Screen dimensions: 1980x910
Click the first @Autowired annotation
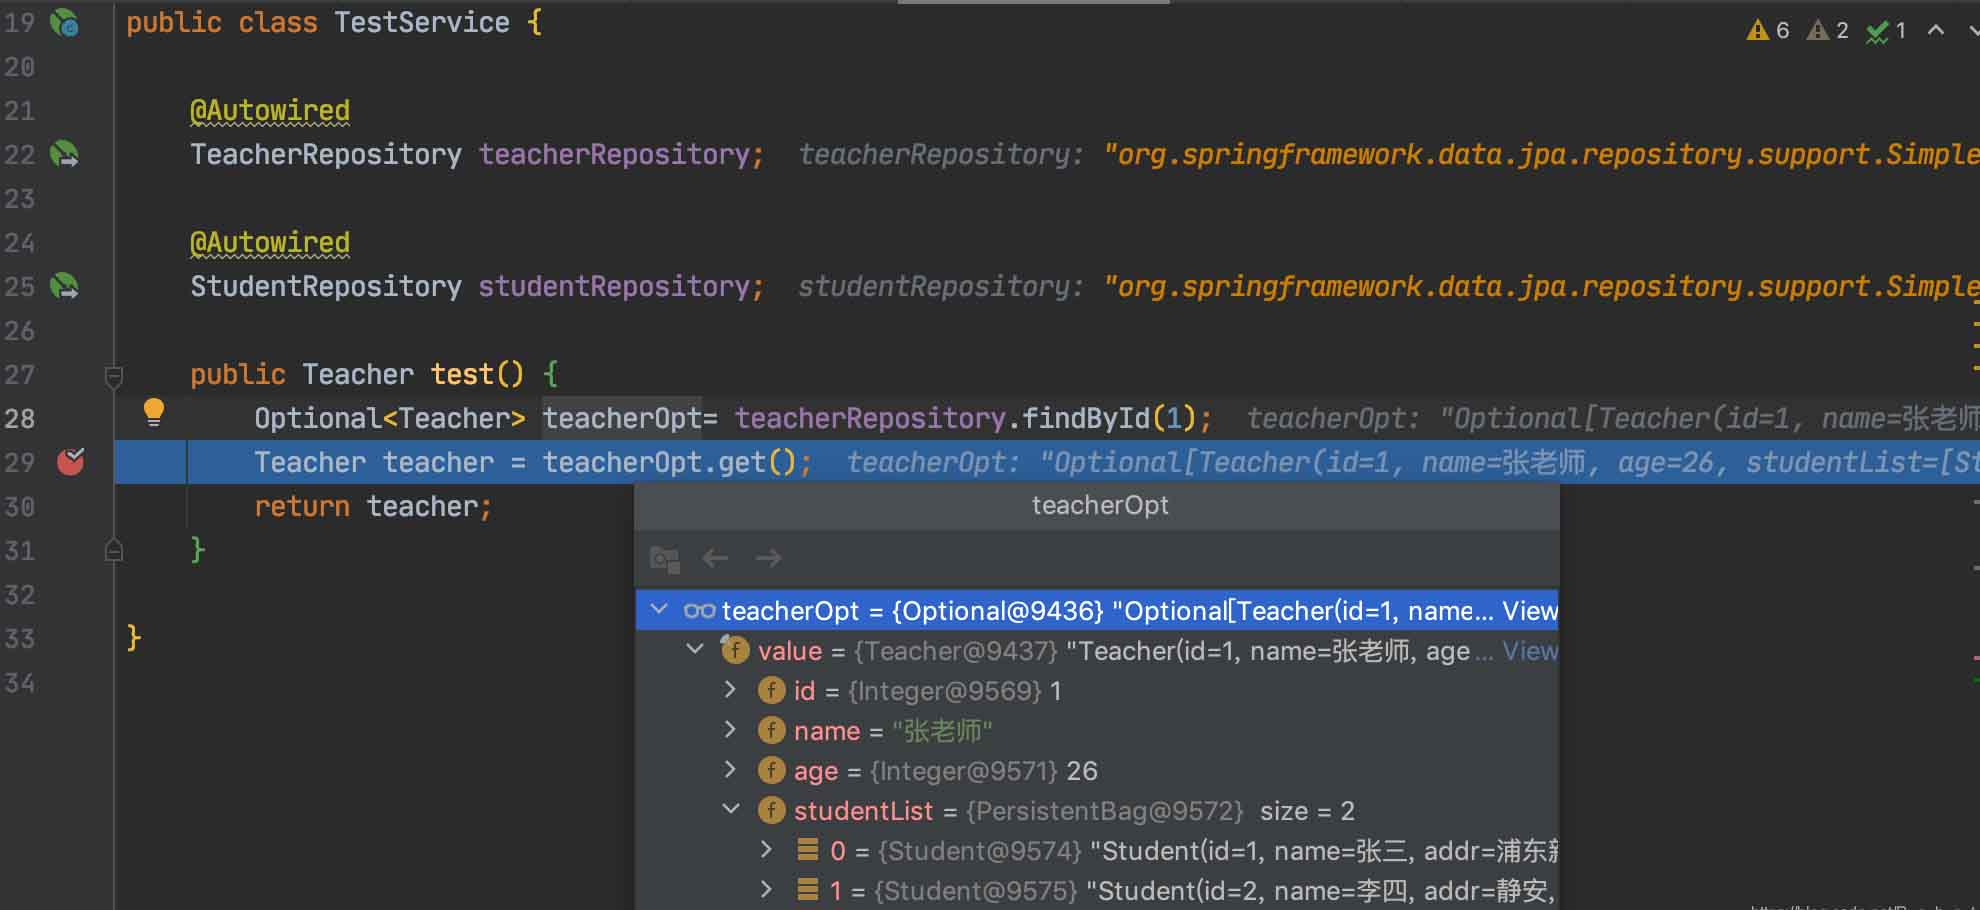tap(270, 111)
